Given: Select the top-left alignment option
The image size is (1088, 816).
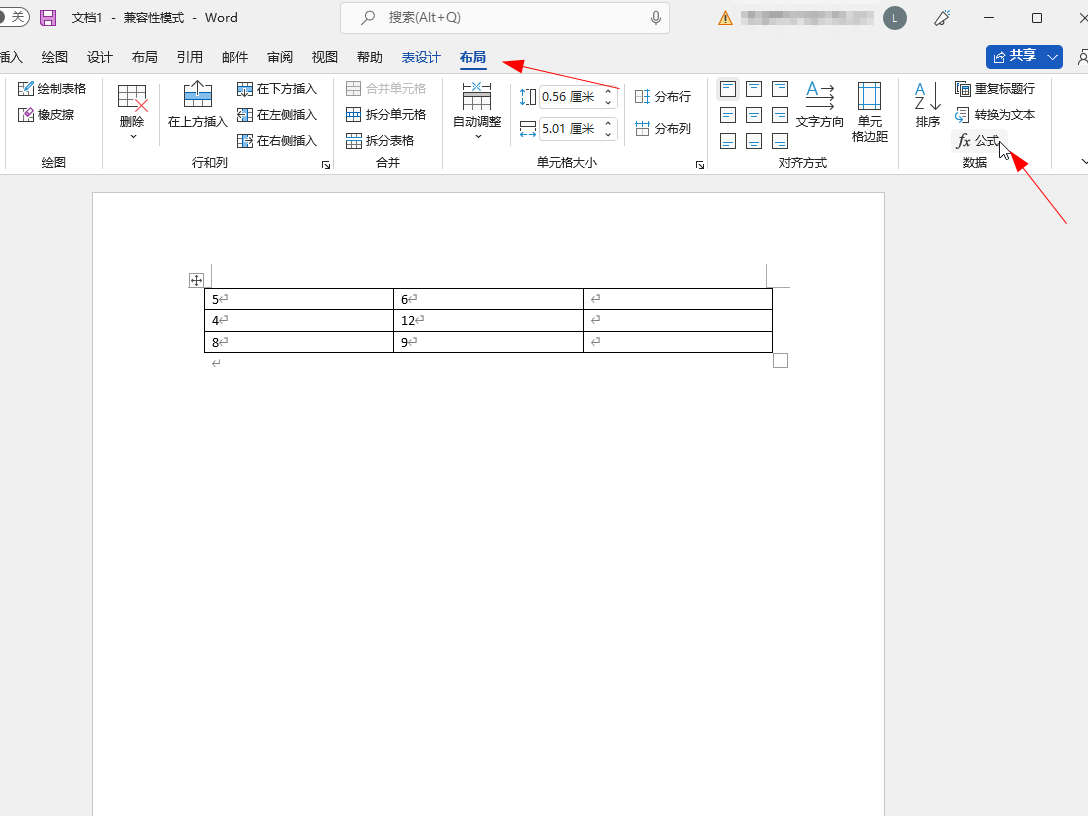Looking at the screenshot, I should (x=728, y=89).
